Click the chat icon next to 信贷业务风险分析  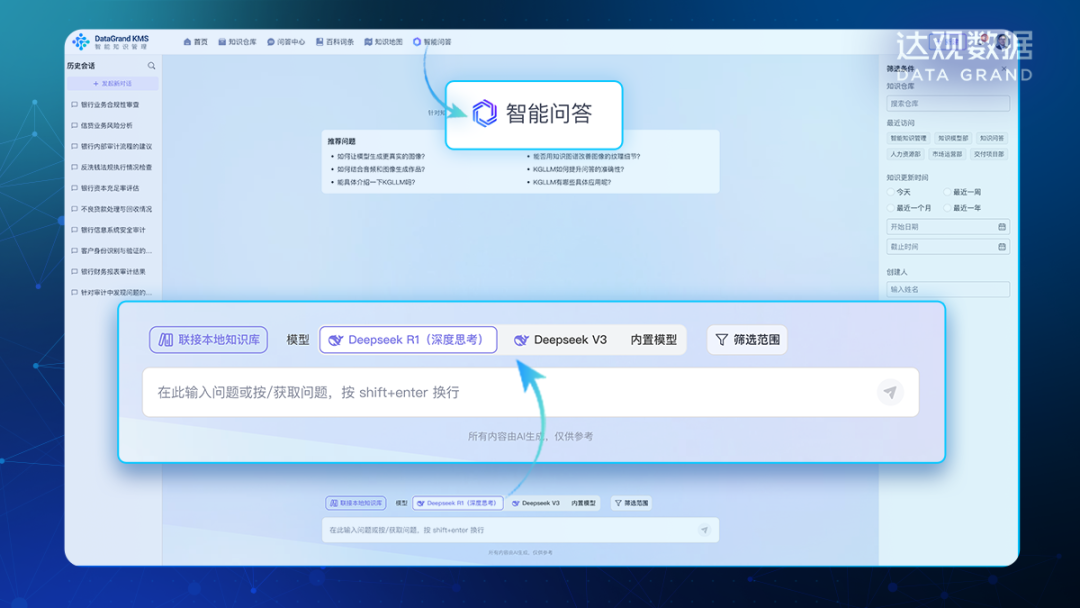(x=74, y=126)
